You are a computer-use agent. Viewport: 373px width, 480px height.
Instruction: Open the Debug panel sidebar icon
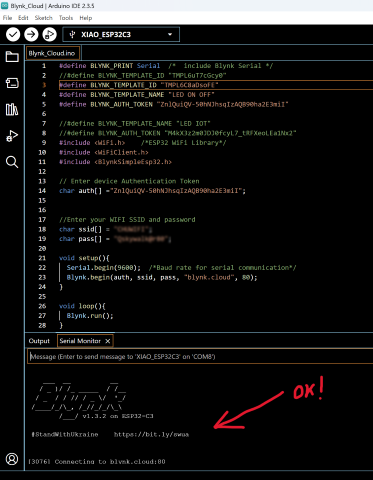(12, 136)
